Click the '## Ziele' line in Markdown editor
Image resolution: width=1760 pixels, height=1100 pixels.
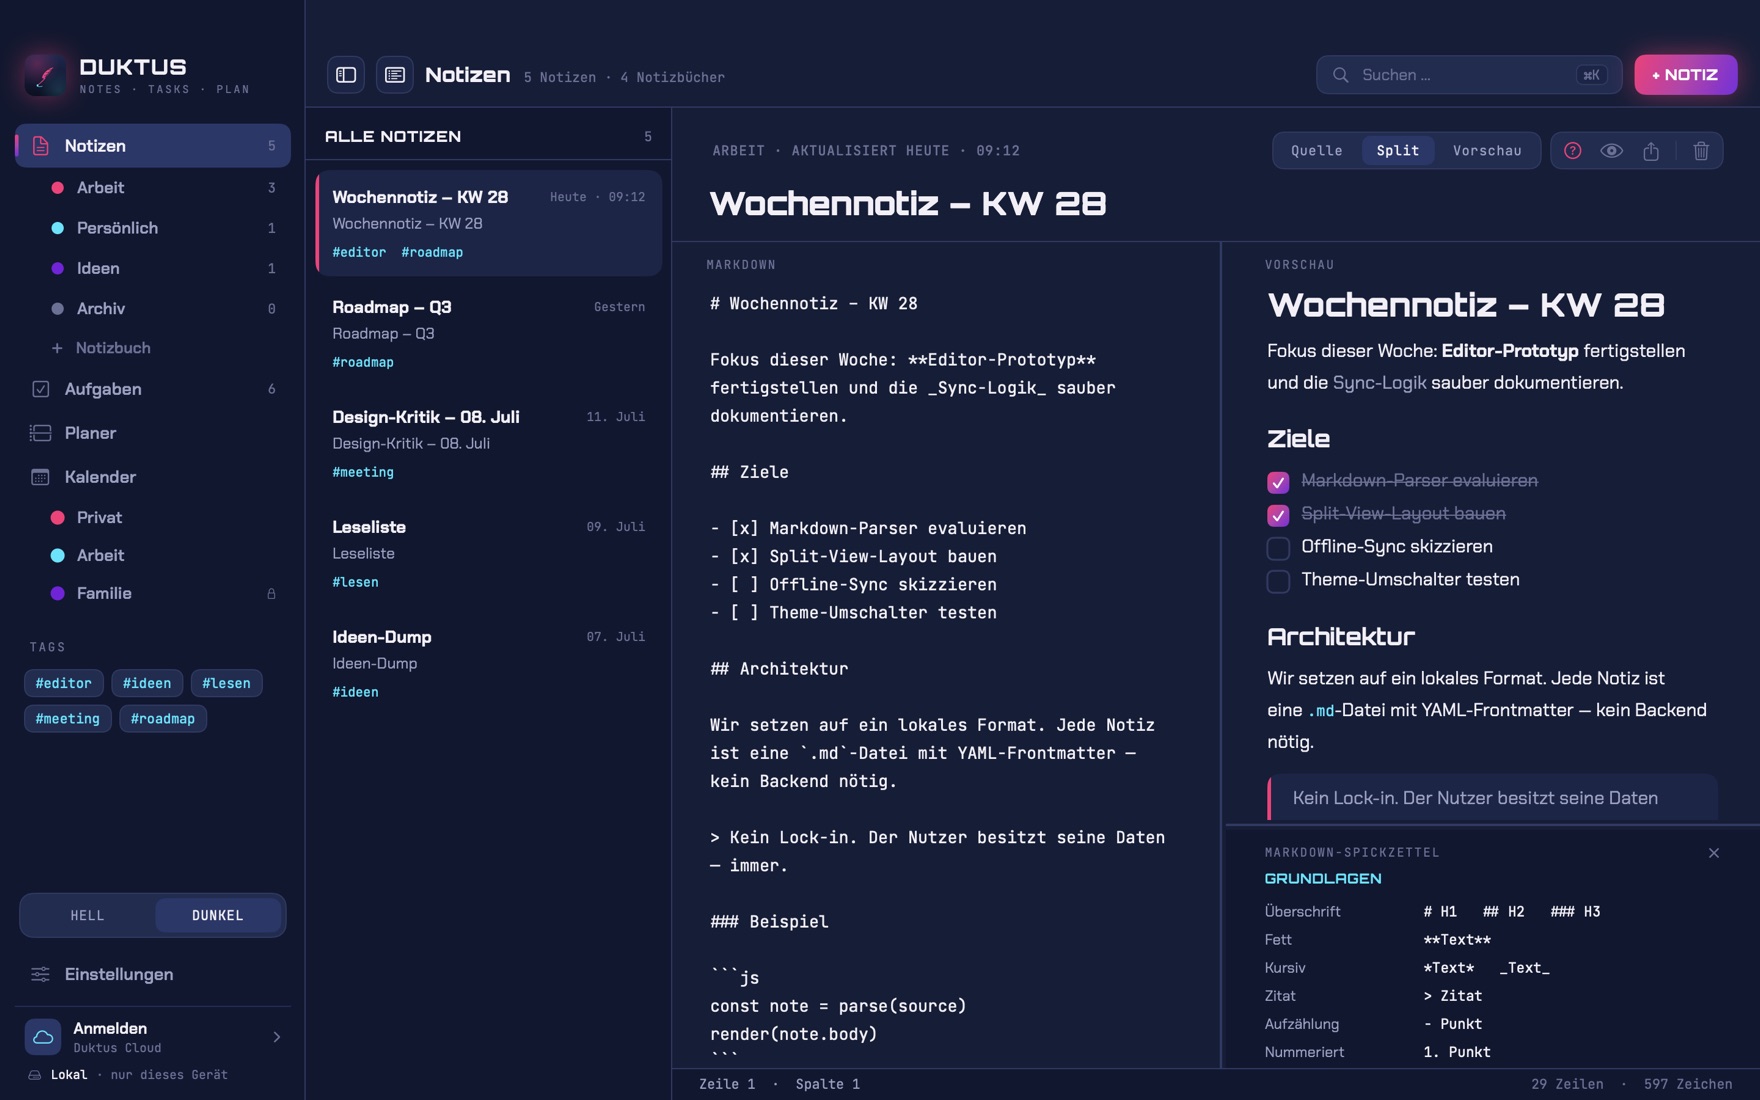[750, 472]
